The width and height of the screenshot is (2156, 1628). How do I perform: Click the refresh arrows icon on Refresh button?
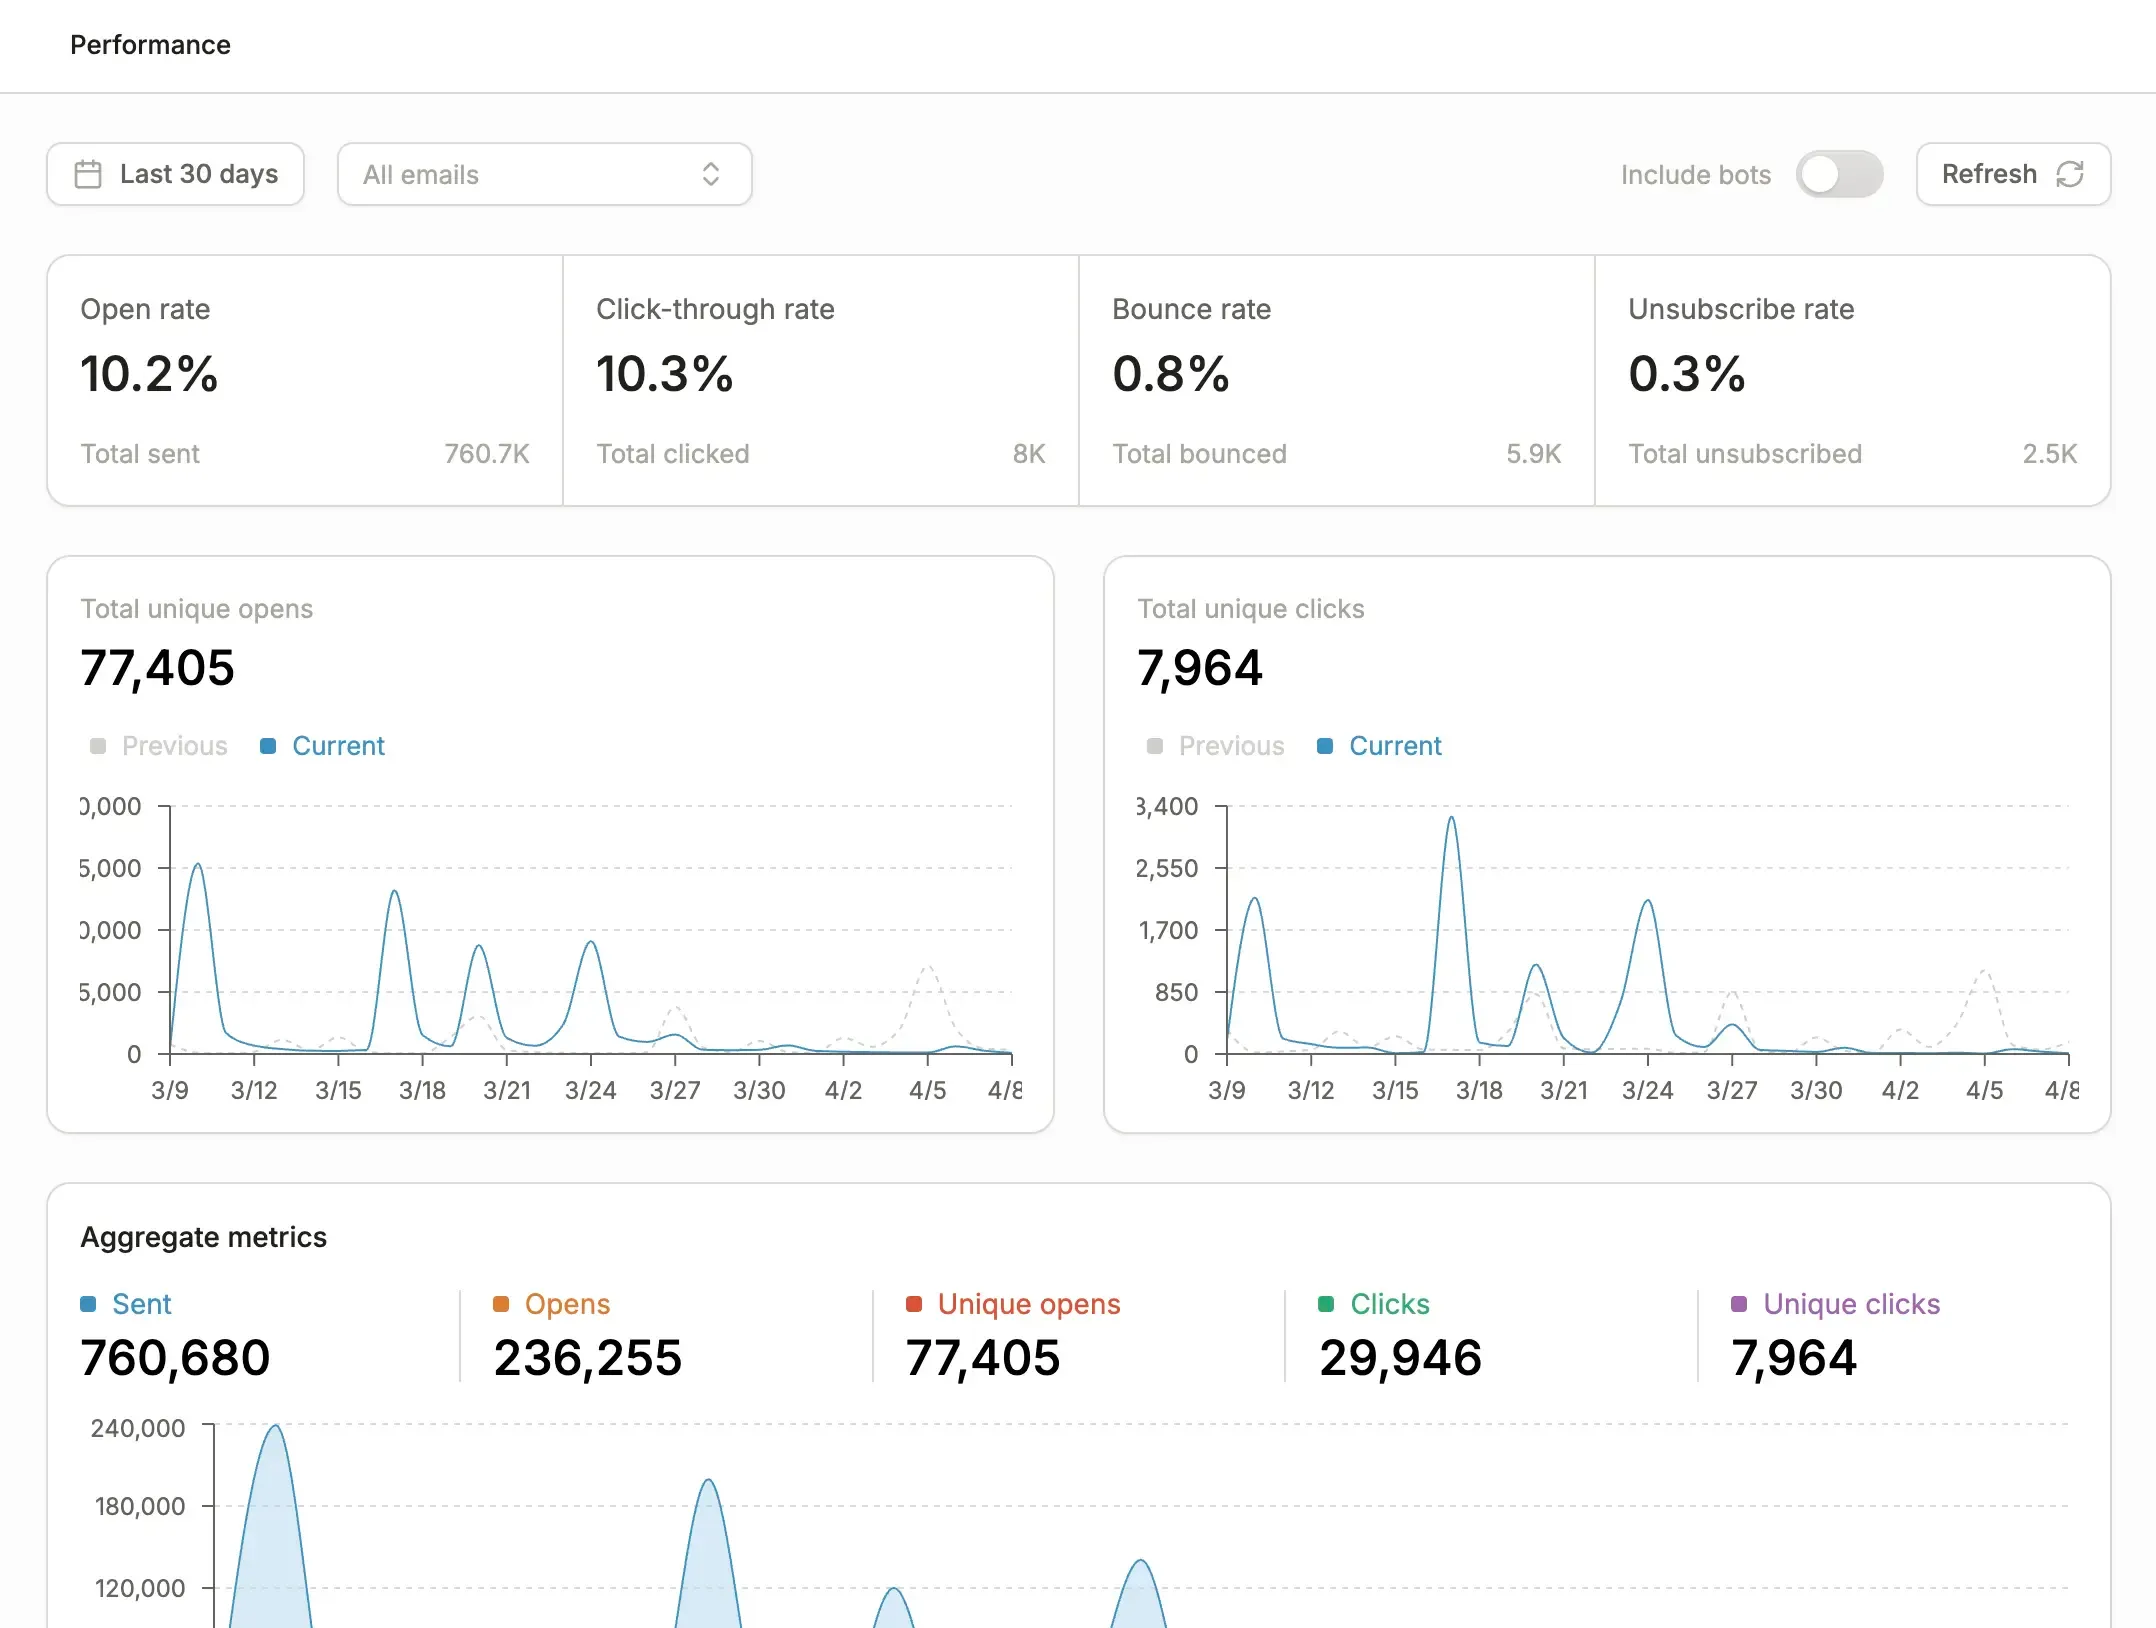click(x=2068, y=174)
